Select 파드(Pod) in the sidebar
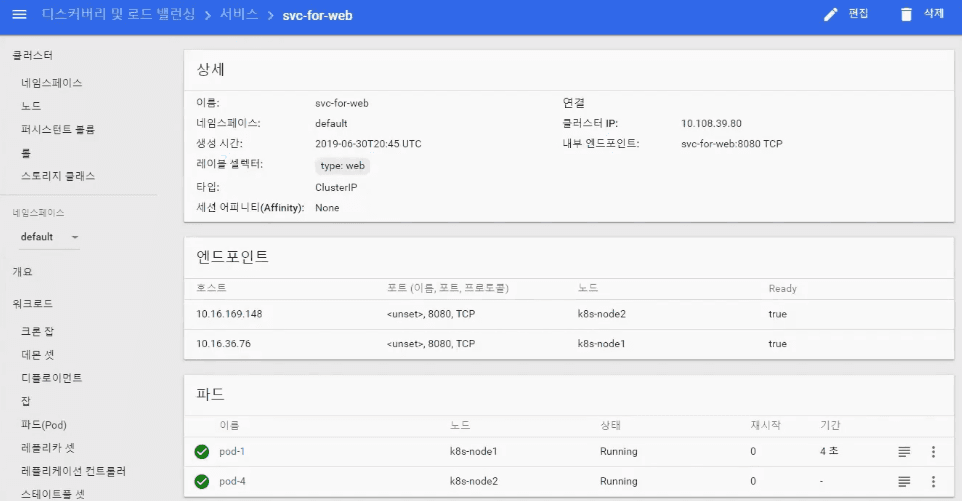 (x=44, y=425)
